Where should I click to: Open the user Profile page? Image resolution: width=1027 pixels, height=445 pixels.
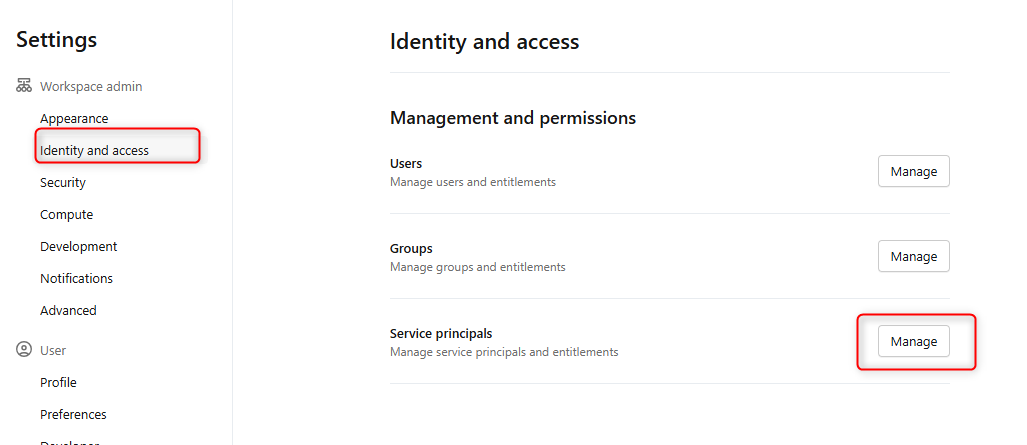[x=58, y=383]
